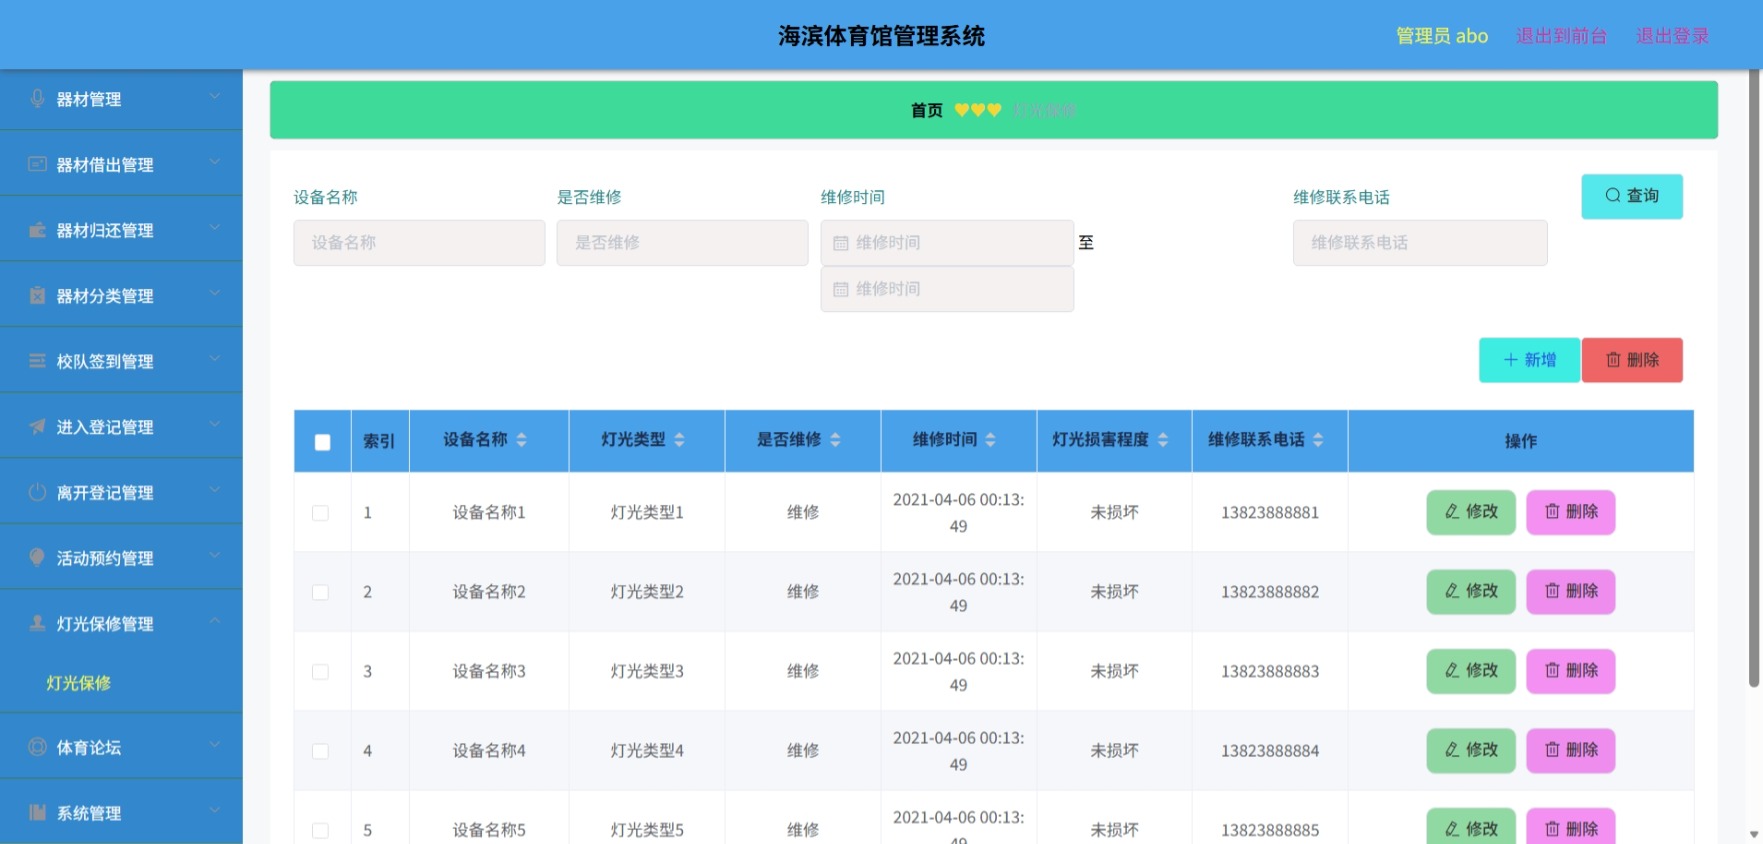
Task: Expand the 离开登记管理 menu chevron
Action: (214, 489)
